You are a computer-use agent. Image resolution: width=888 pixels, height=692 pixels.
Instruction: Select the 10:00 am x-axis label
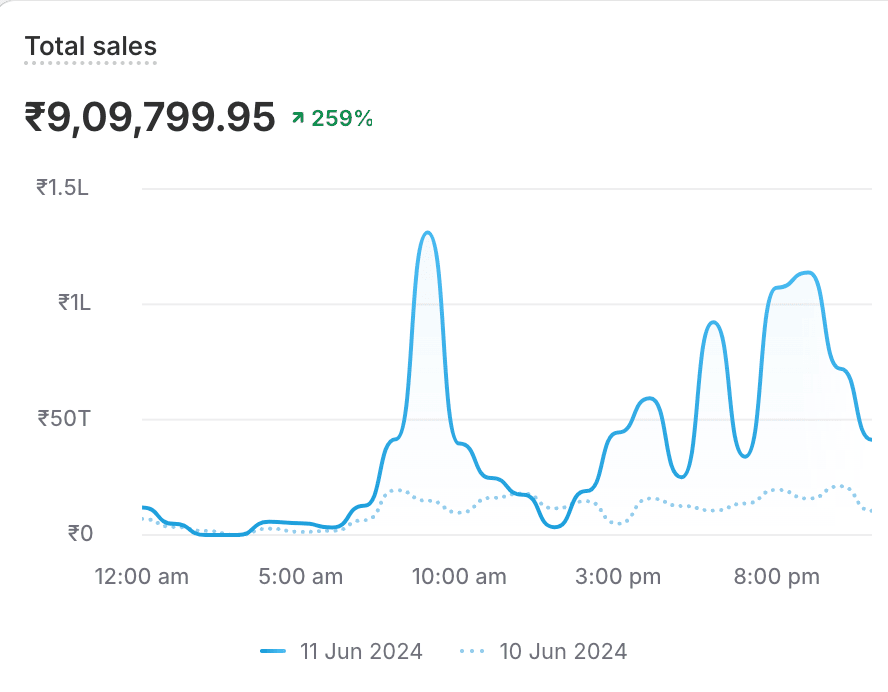459,576
